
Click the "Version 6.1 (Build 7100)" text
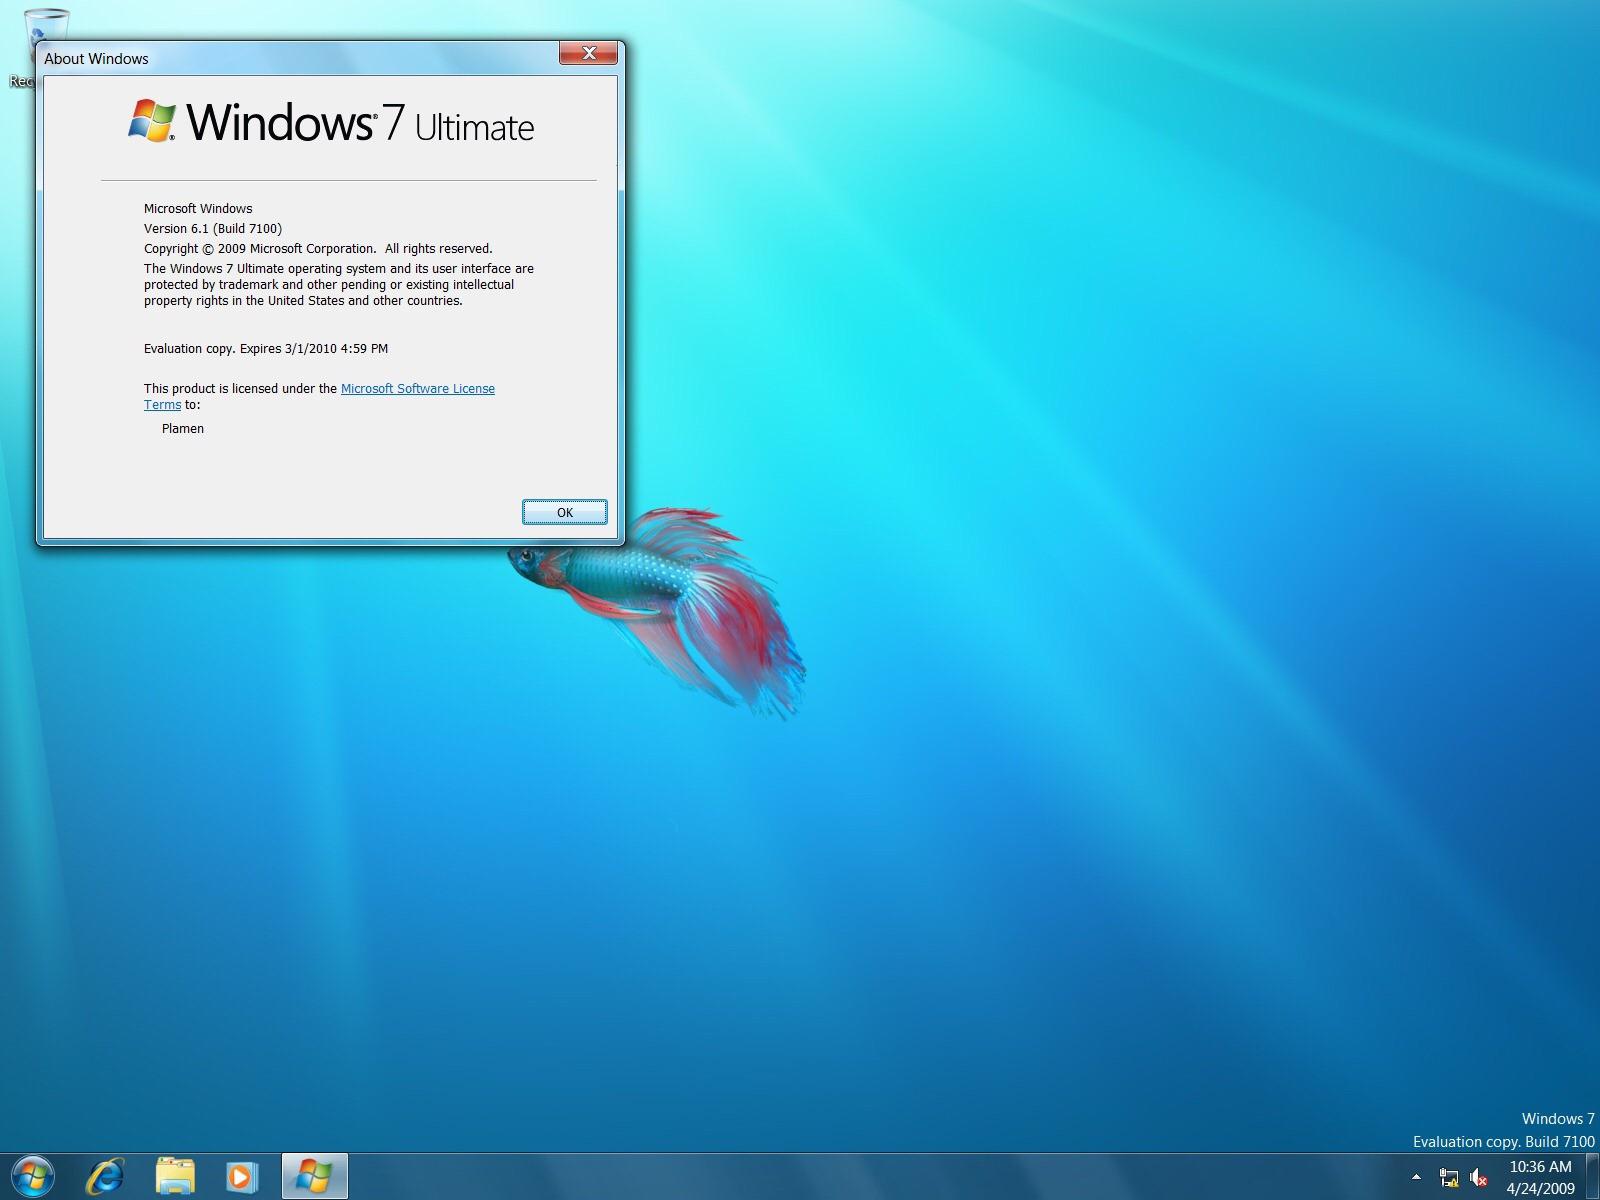[x=213, y=229]
